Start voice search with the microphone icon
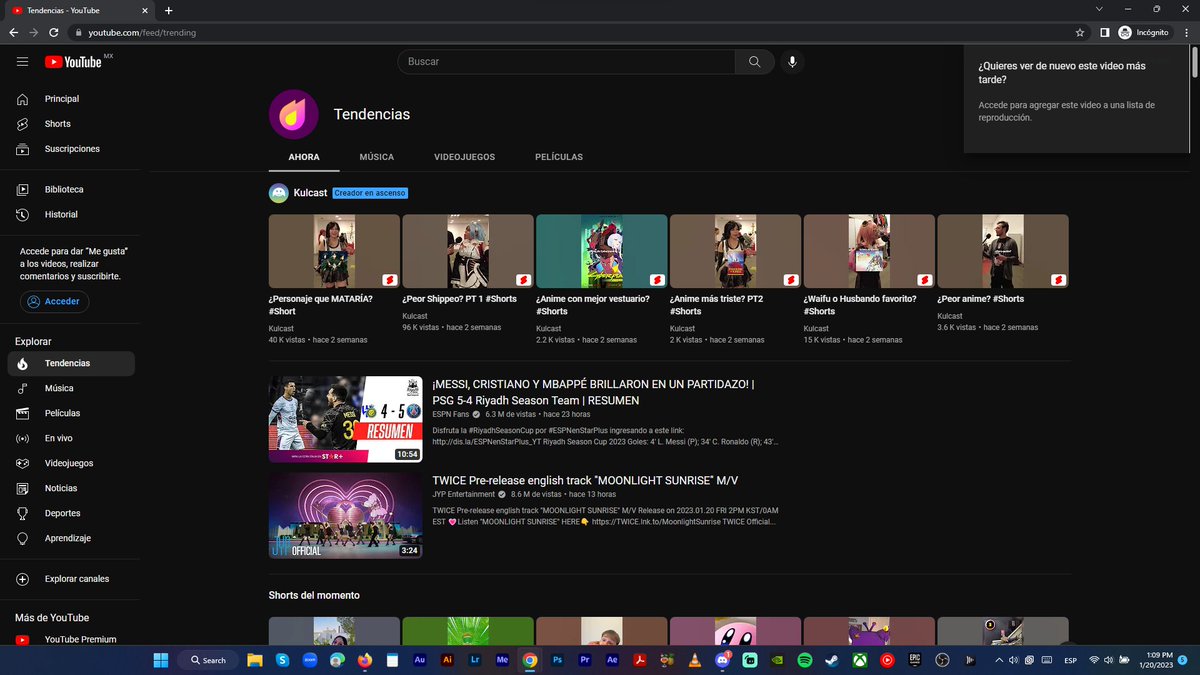The width and height of the screenshot is (1200, 675). 792,62
